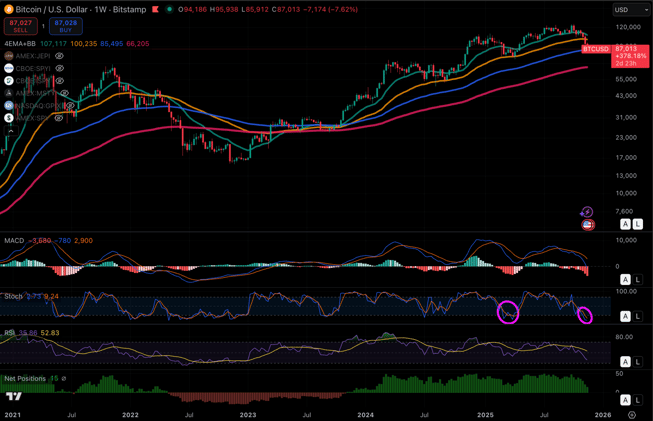Select the RSI indicator legend
653x421 pixels.
point(9,333)
